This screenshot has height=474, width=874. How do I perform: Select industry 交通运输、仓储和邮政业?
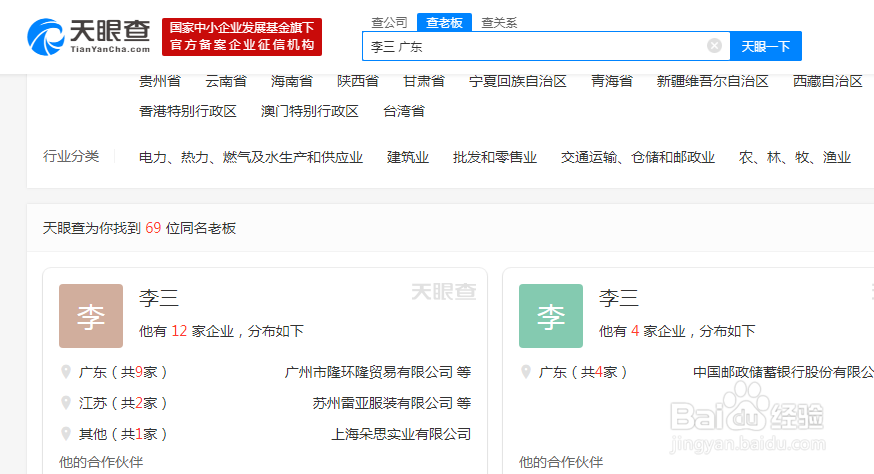point(638,157)
